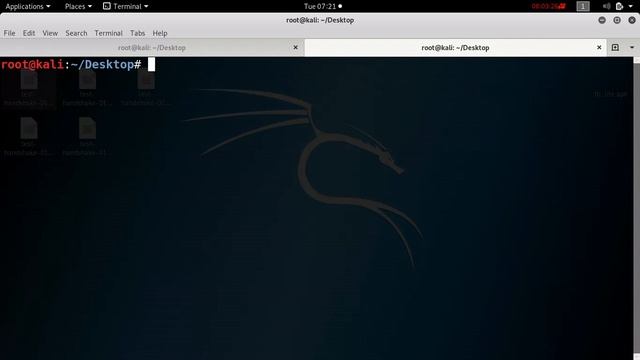
Task: Click the battery power icon
Action: tap(619, 6)
